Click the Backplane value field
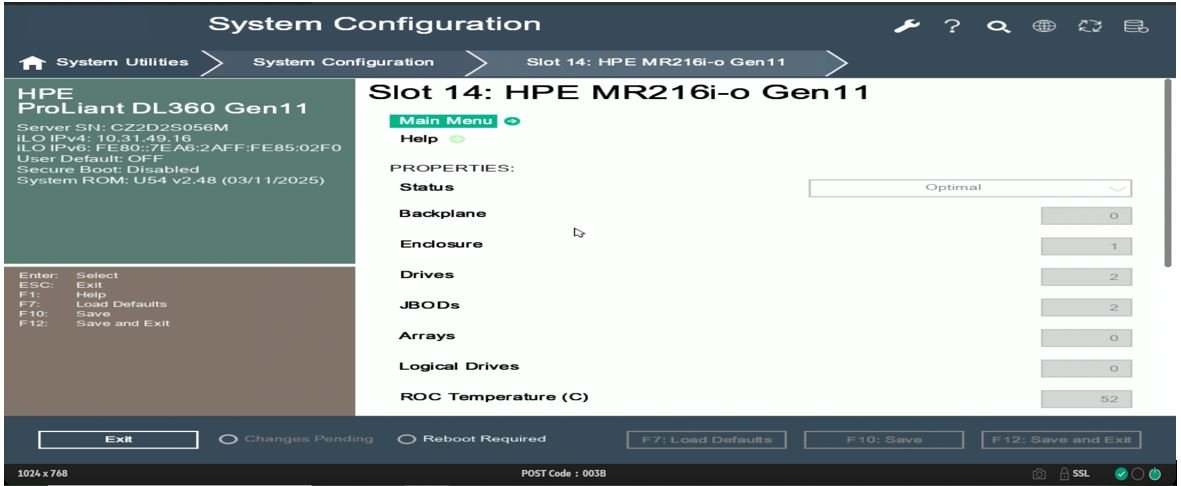 coord(1086,216)
